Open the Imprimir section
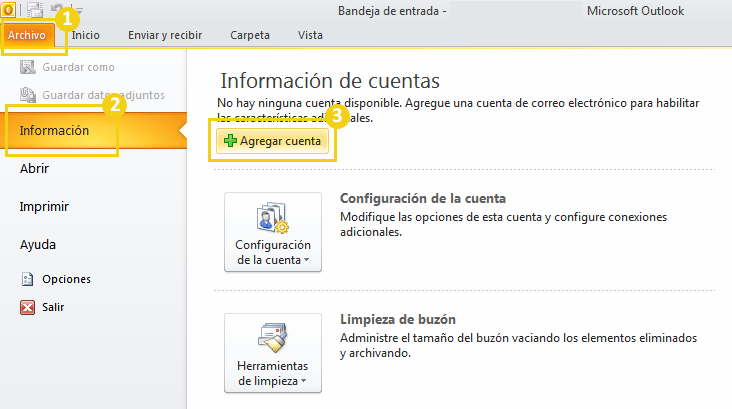The image size is (732, 409). tap(44, 206)
